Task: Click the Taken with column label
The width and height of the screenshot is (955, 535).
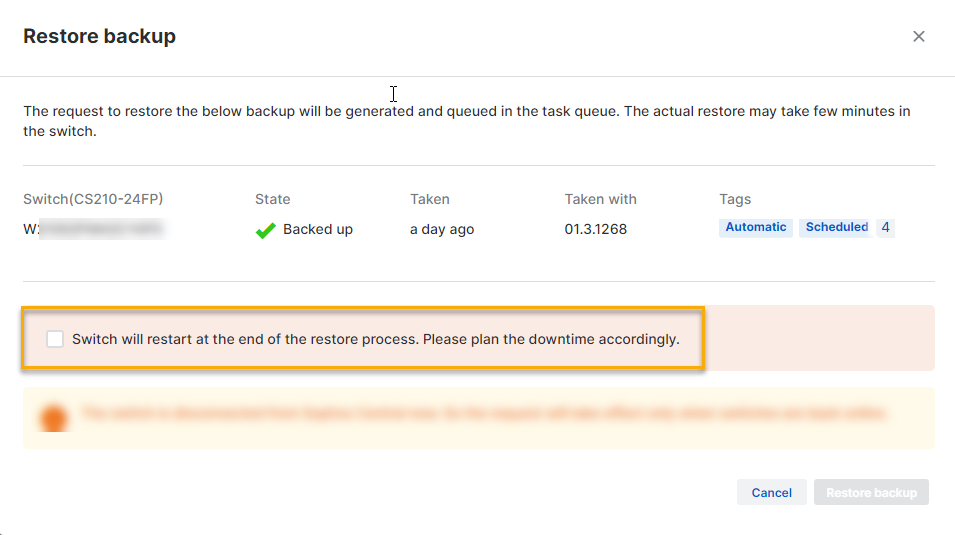Action: [x=600, y=199]
